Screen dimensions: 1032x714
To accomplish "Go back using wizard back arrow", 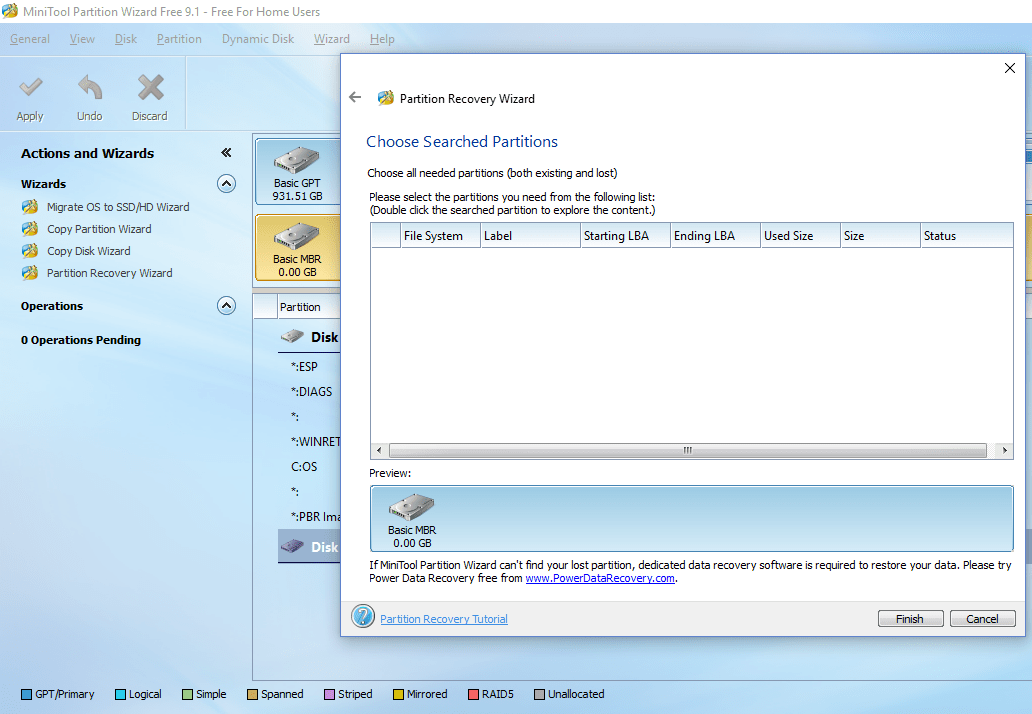I will (355, 97).
